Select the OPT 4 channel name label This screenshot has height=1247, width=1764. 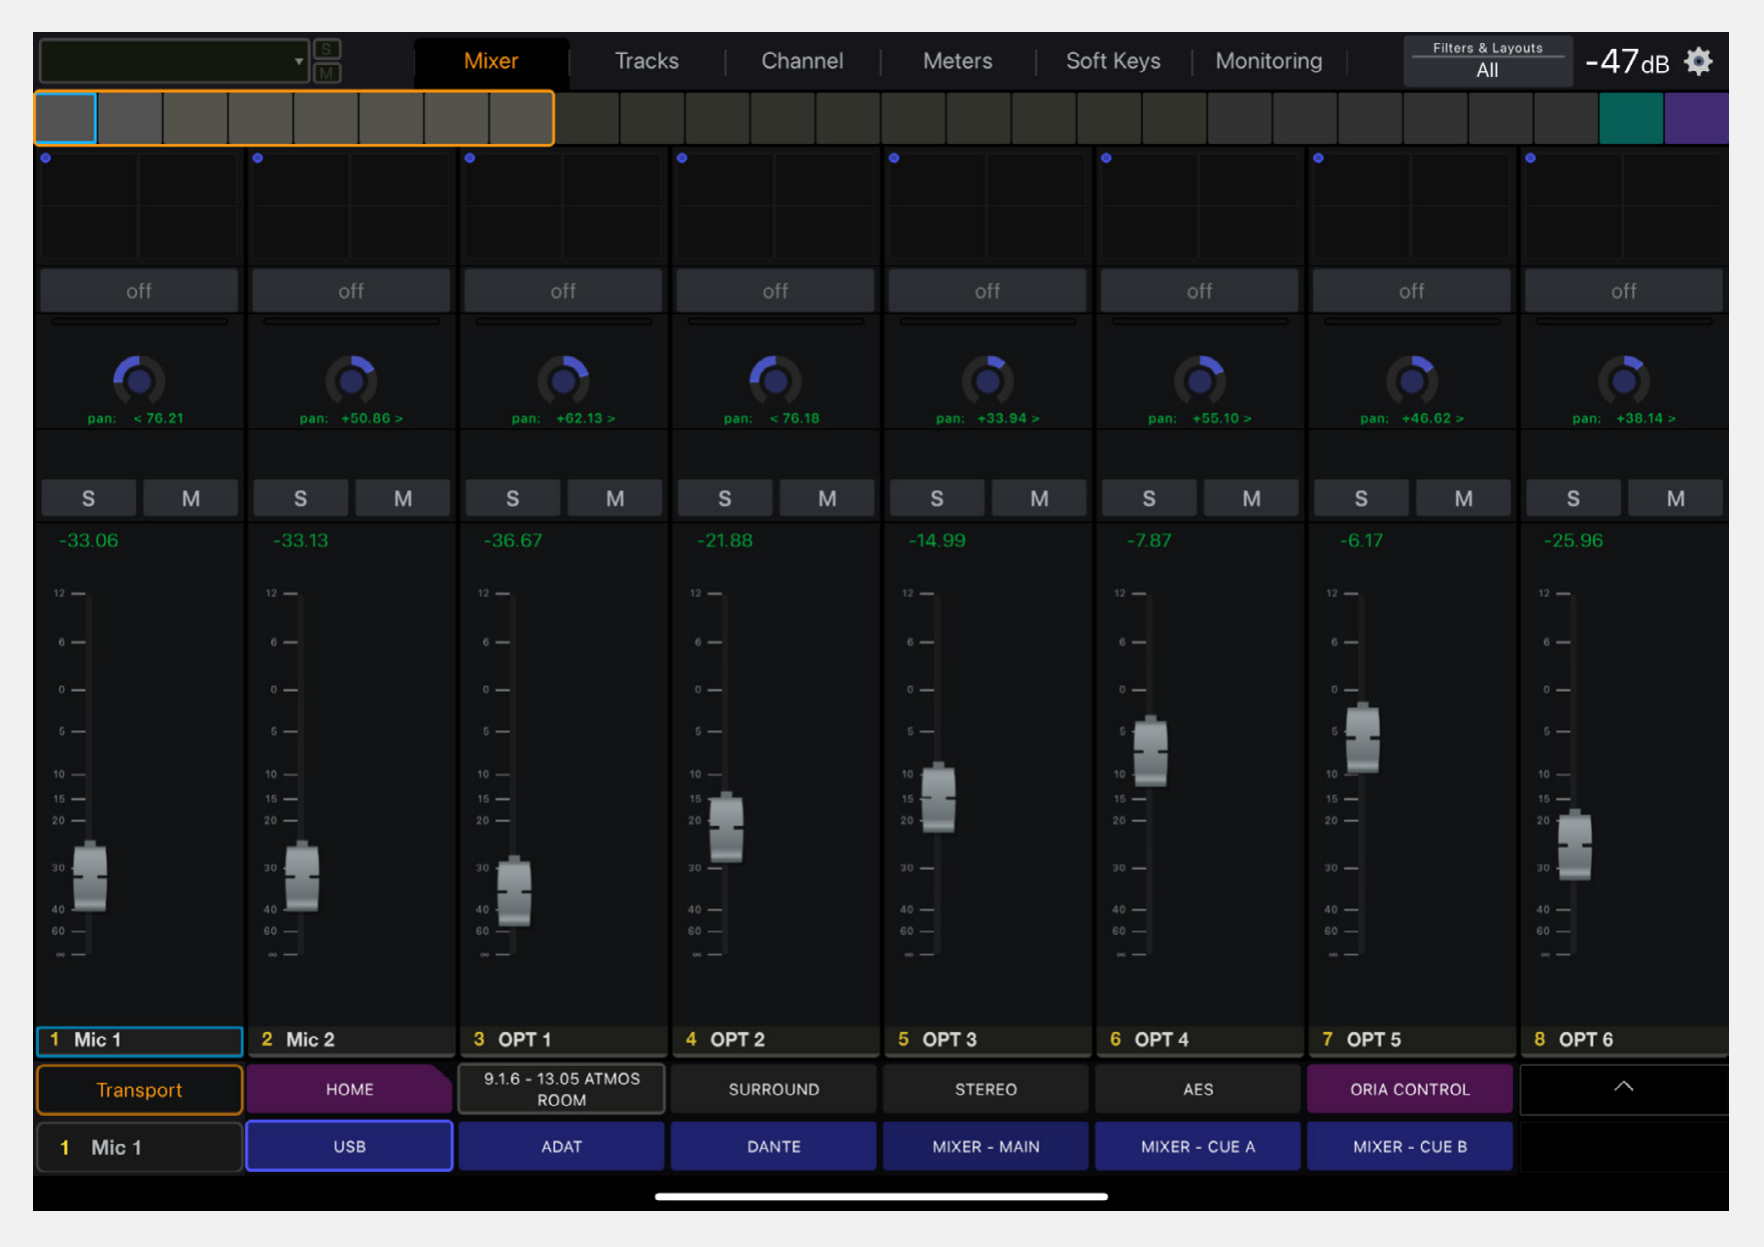(1199, 1040)
